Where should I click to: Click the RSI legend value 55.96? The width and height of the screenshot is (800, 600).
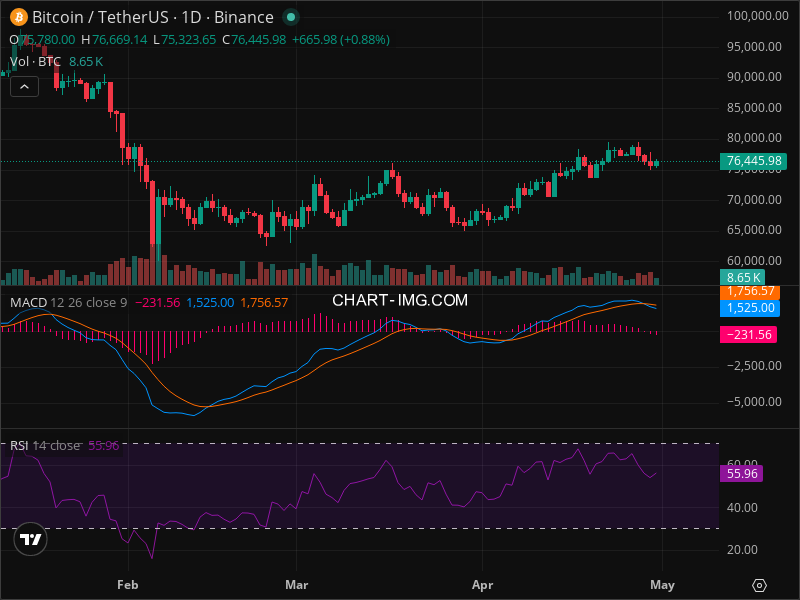tap(104, 446)
